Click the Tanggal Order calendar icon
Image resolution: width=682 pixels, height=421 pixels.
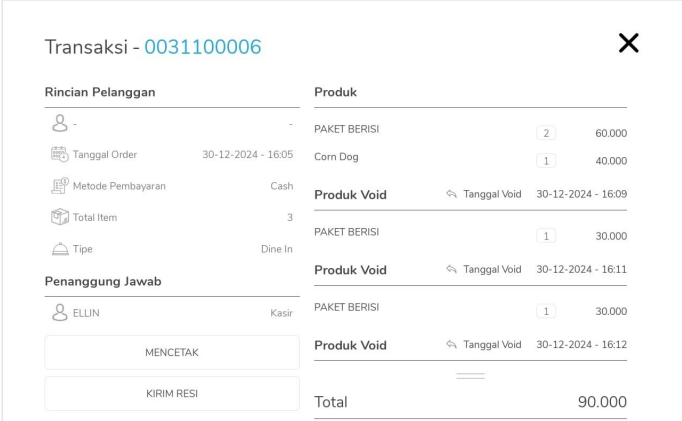click(x=59, y=154)
